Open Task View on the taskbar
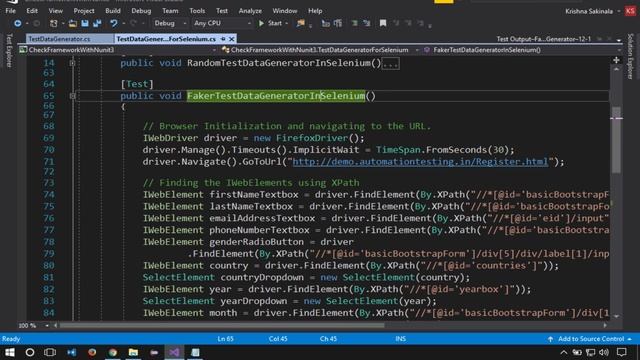Viewport: 640px width, 360px height. [x=50, y=352]
